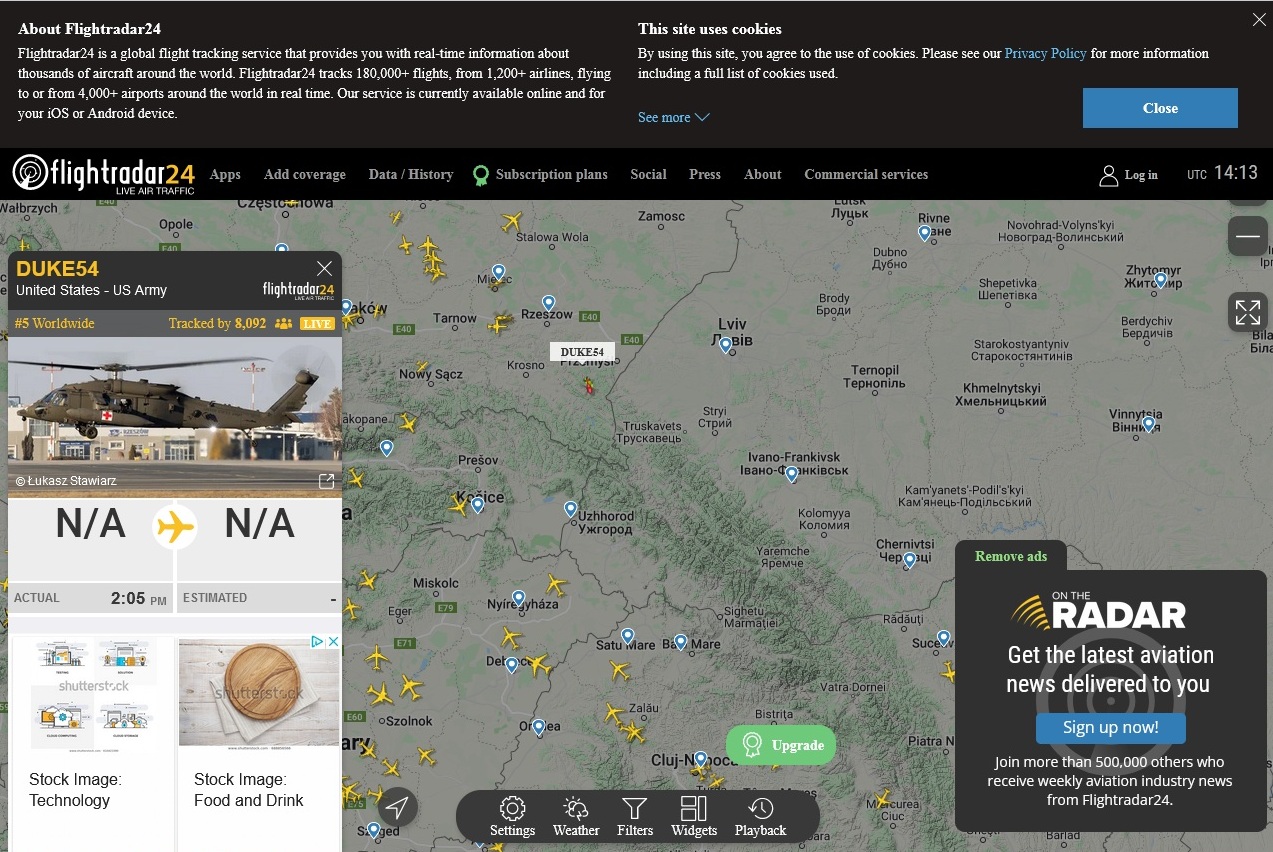Image resolution: width=1273 pixels, height=852 pixels.
Task: Zoom out the map with minus button
Action: click(x=1247, y=237)
